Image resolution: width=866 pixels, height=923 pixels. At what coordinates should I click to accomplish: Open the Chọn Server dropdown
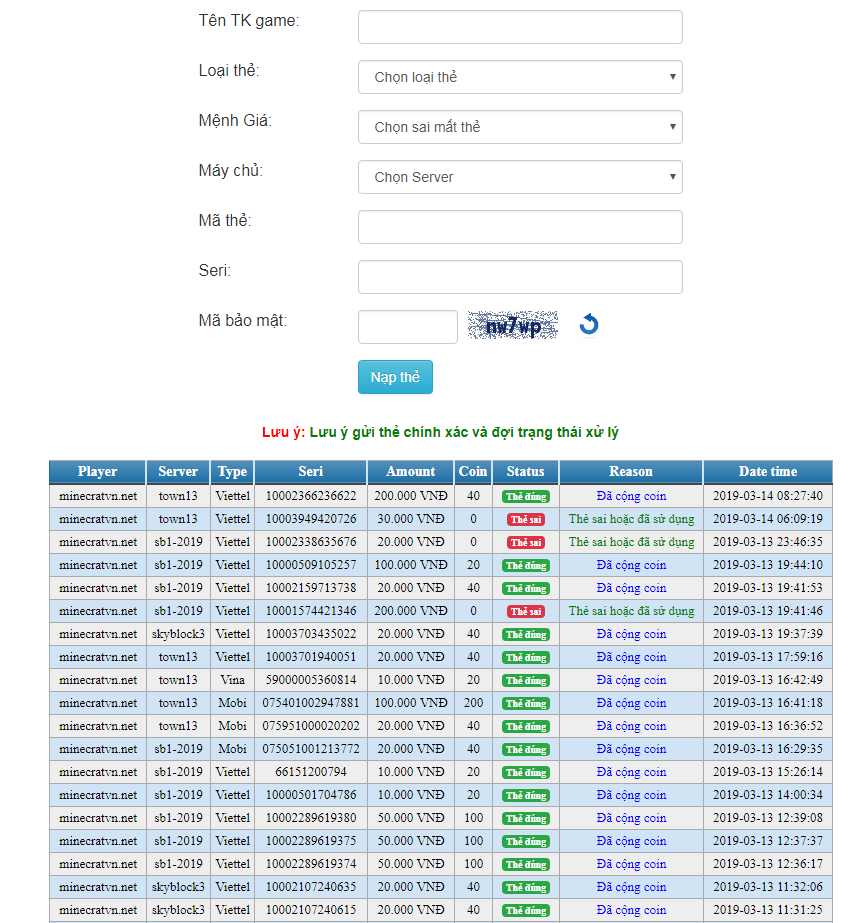[x=520, y=177]
